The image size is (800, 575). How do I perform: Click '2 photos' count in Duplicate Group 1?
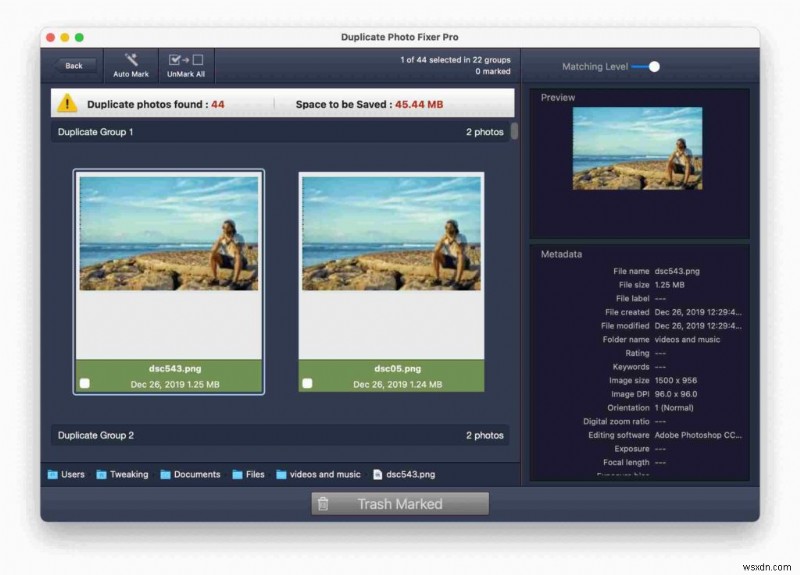(x=485, y=132)
